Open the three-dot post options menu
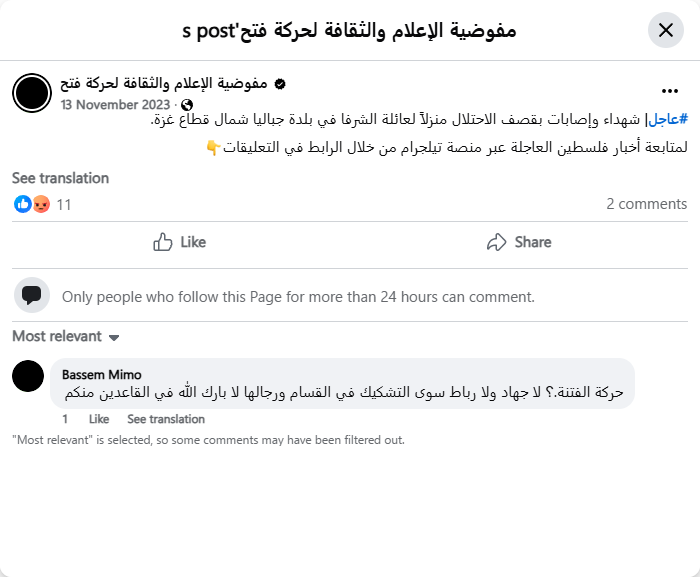This screenshot has height=577, width=700. tap(669, 90)
